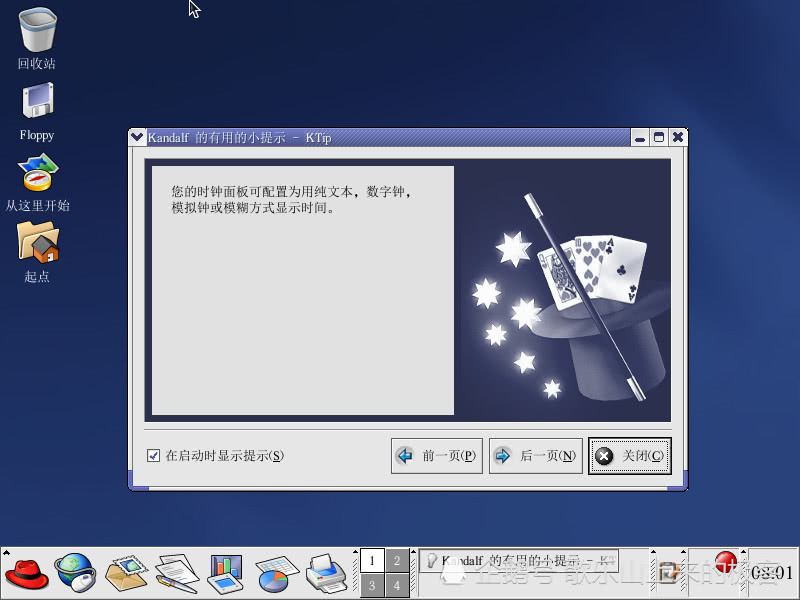Click the panel hide arrow at left end
The image size is (800, 600).
pos(6,552)
